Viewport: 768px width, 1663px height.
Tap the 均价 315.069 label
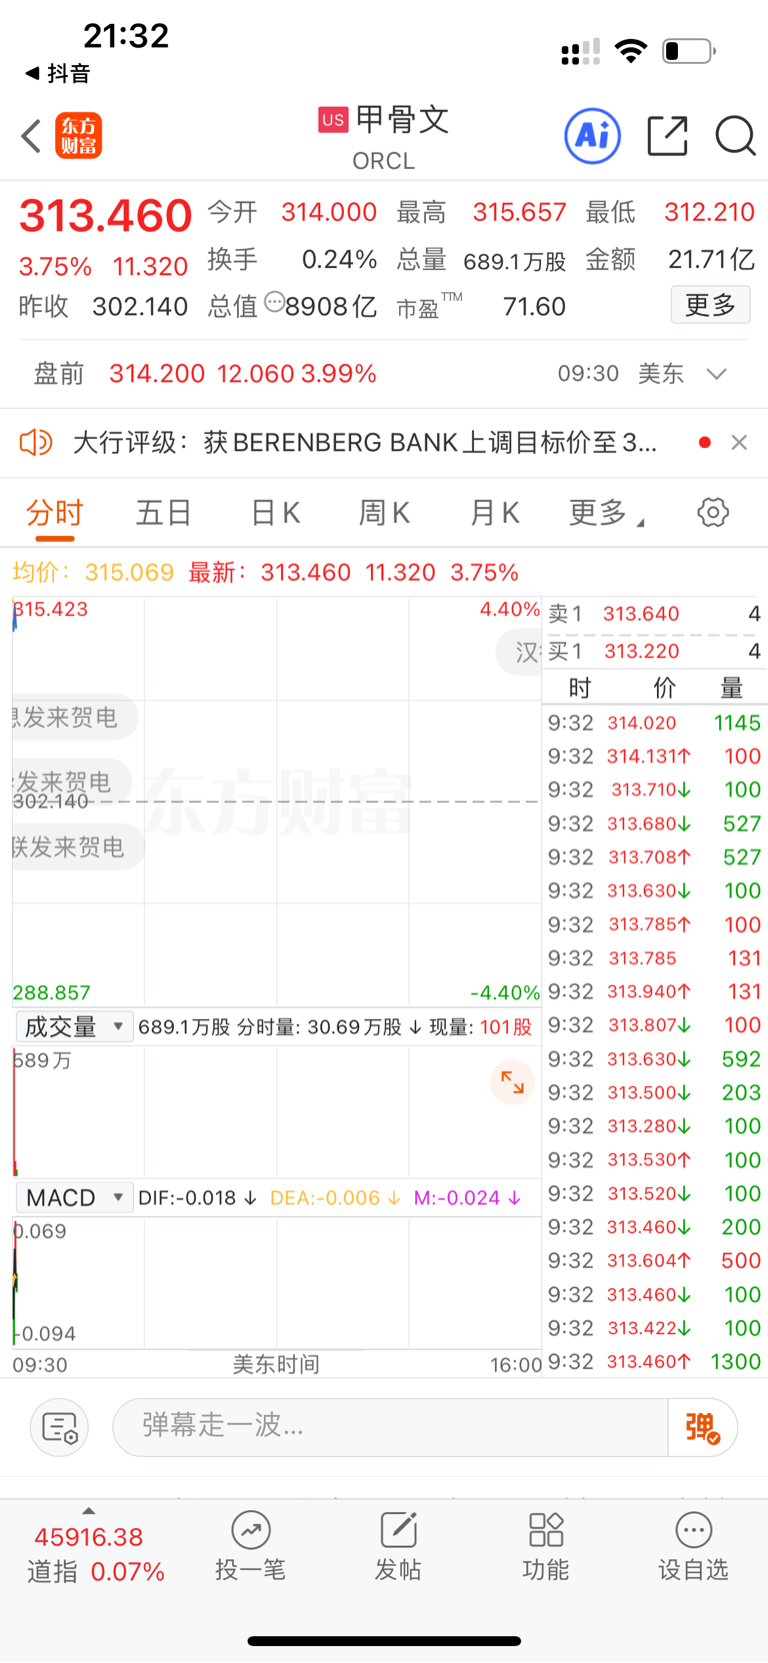pos(93,573)
